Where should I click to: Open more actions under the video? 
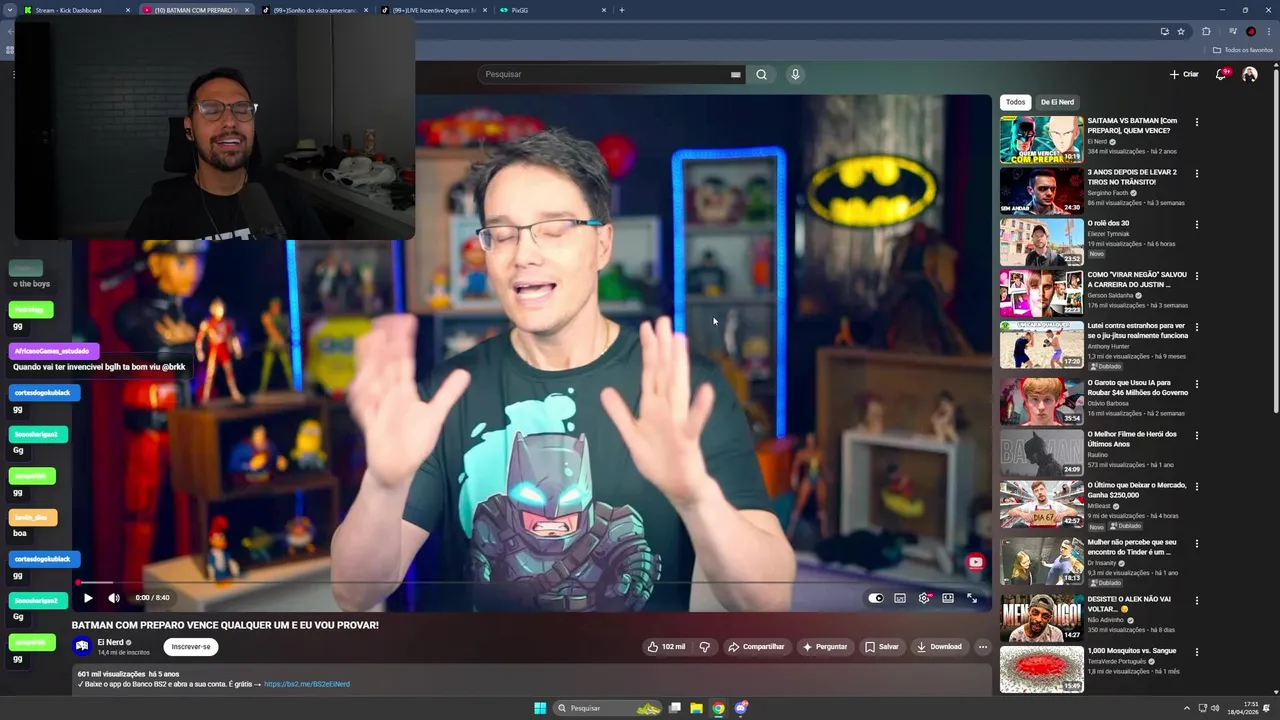[983, 647]
